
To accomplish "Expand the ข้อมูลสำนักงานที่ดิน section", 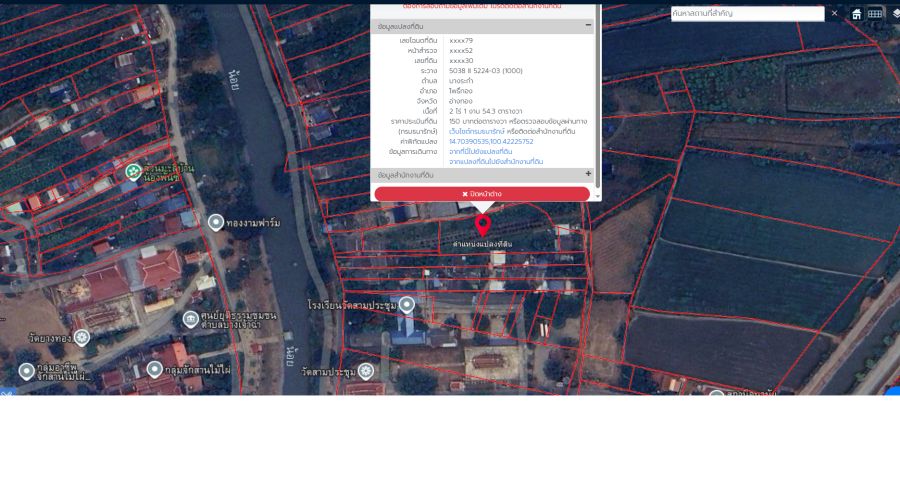I will click(x=588, y=174).
